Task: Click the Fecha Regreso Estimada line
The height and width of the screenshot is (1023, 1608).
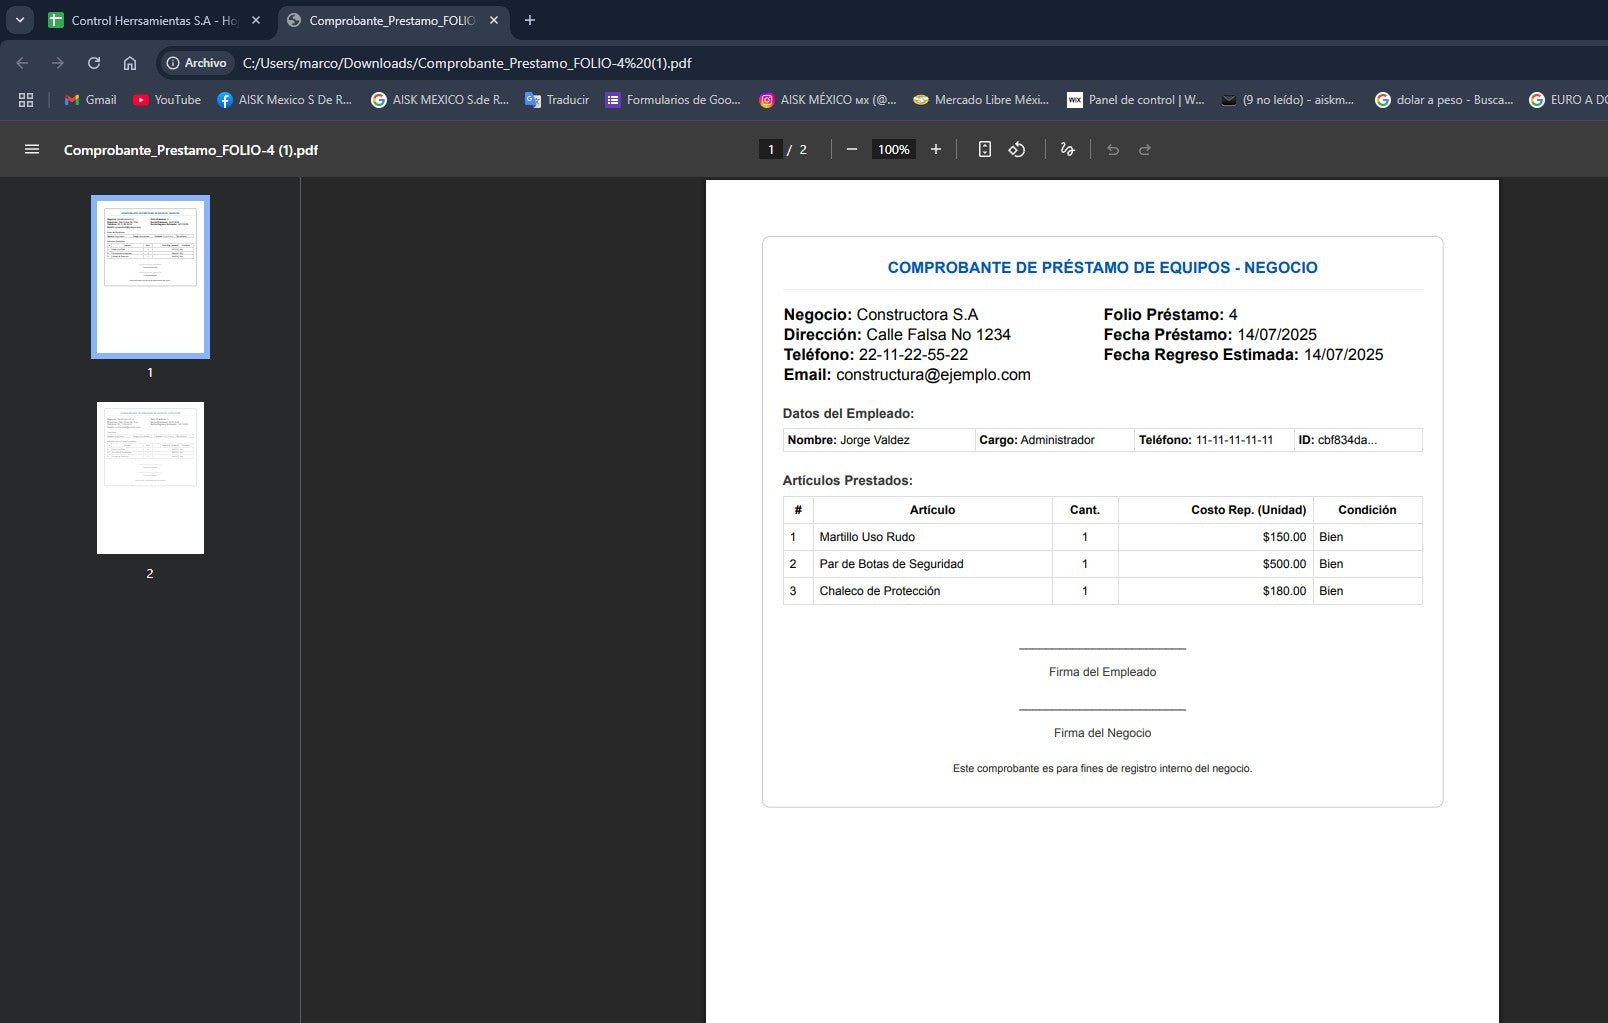Action: (x=1243, y=354)
